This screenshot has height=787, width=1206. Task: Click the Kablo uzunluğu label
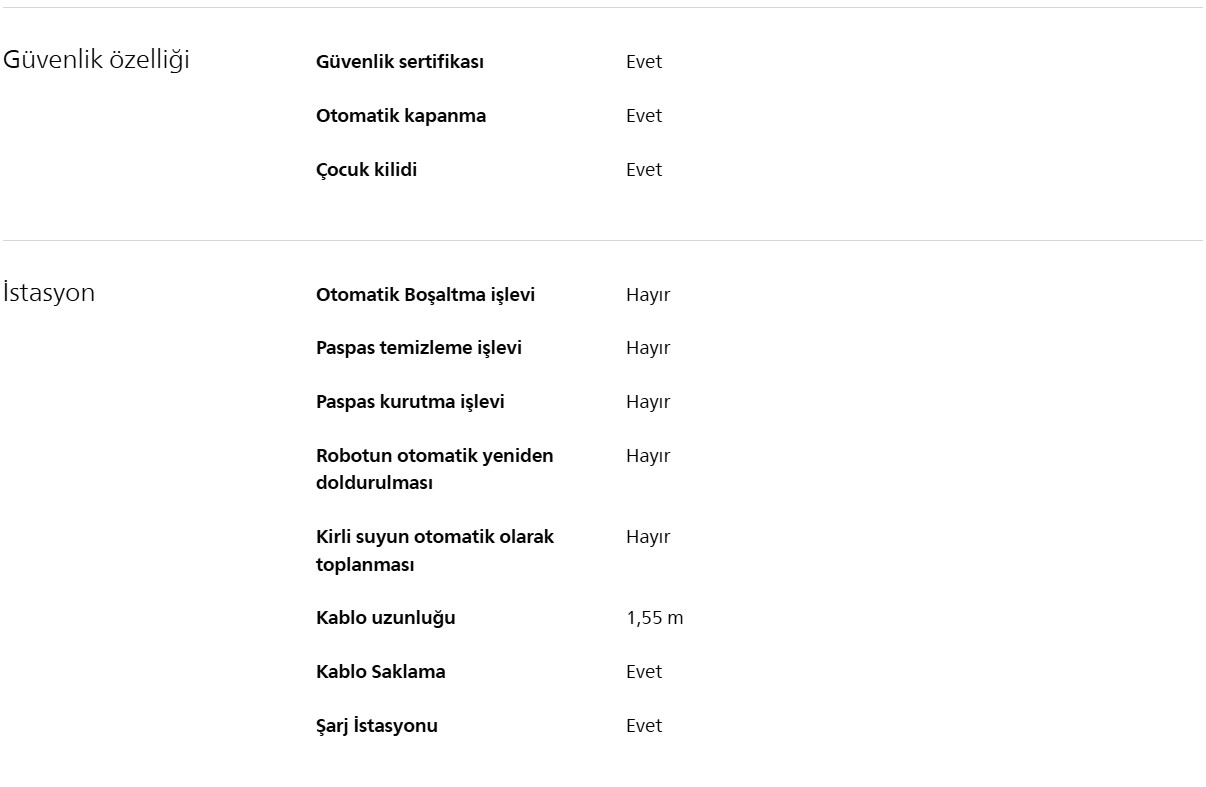click(385, 618)
